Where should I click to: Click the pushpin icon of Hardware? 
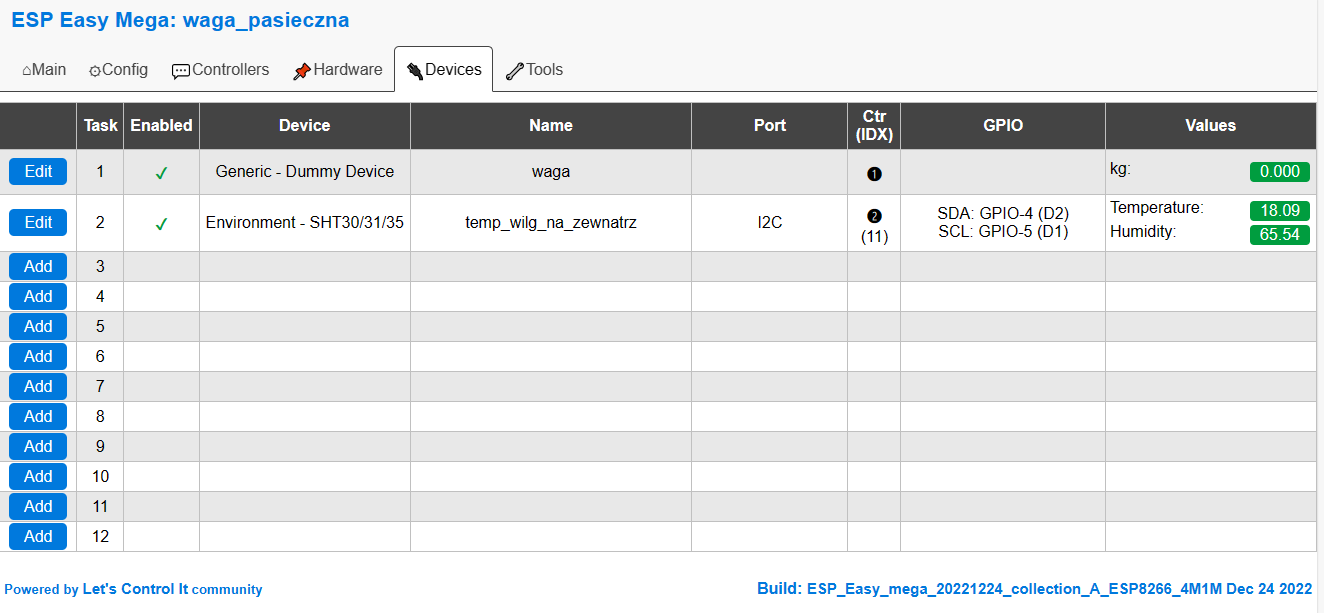pos(302,71)
